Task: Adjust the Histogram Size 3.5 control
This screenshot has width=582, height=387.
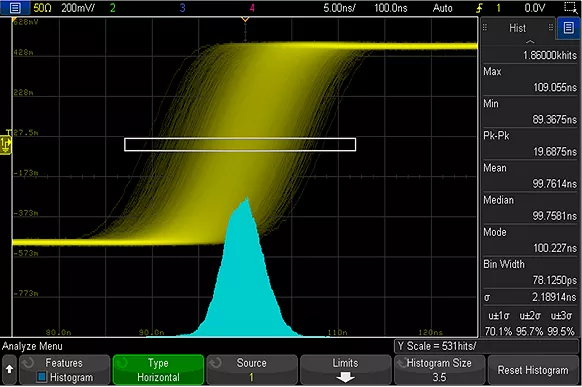Action: 439,370
